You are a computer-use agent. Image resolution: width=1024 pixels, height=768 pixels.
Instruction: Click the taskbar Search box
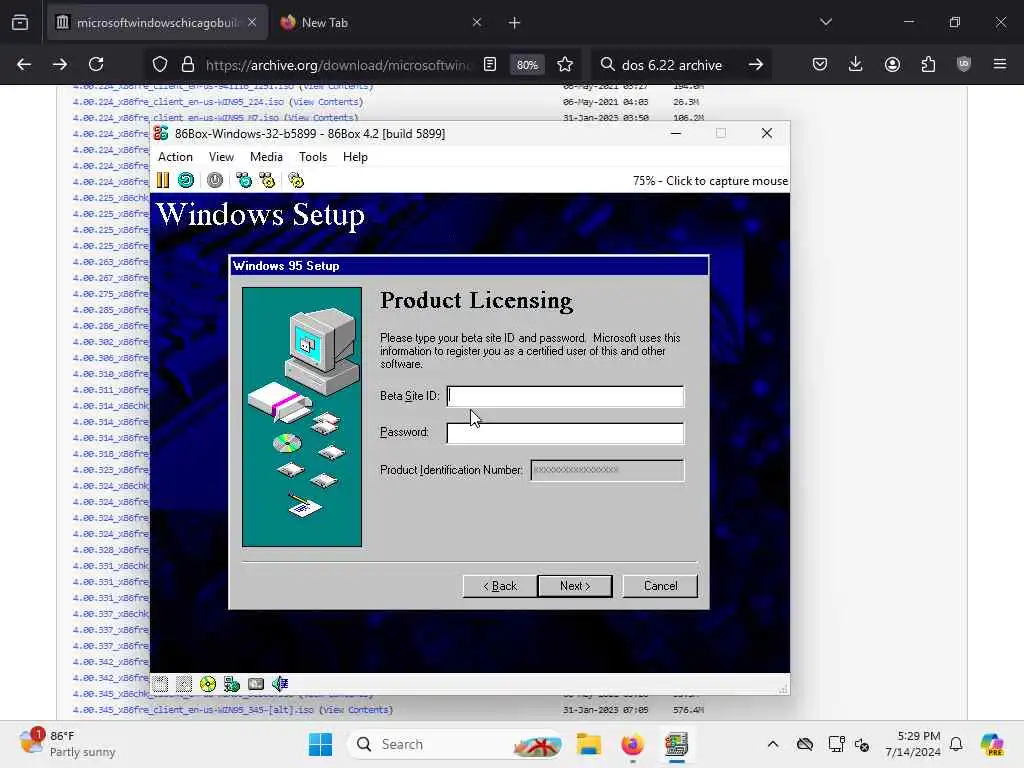point(455,744)
